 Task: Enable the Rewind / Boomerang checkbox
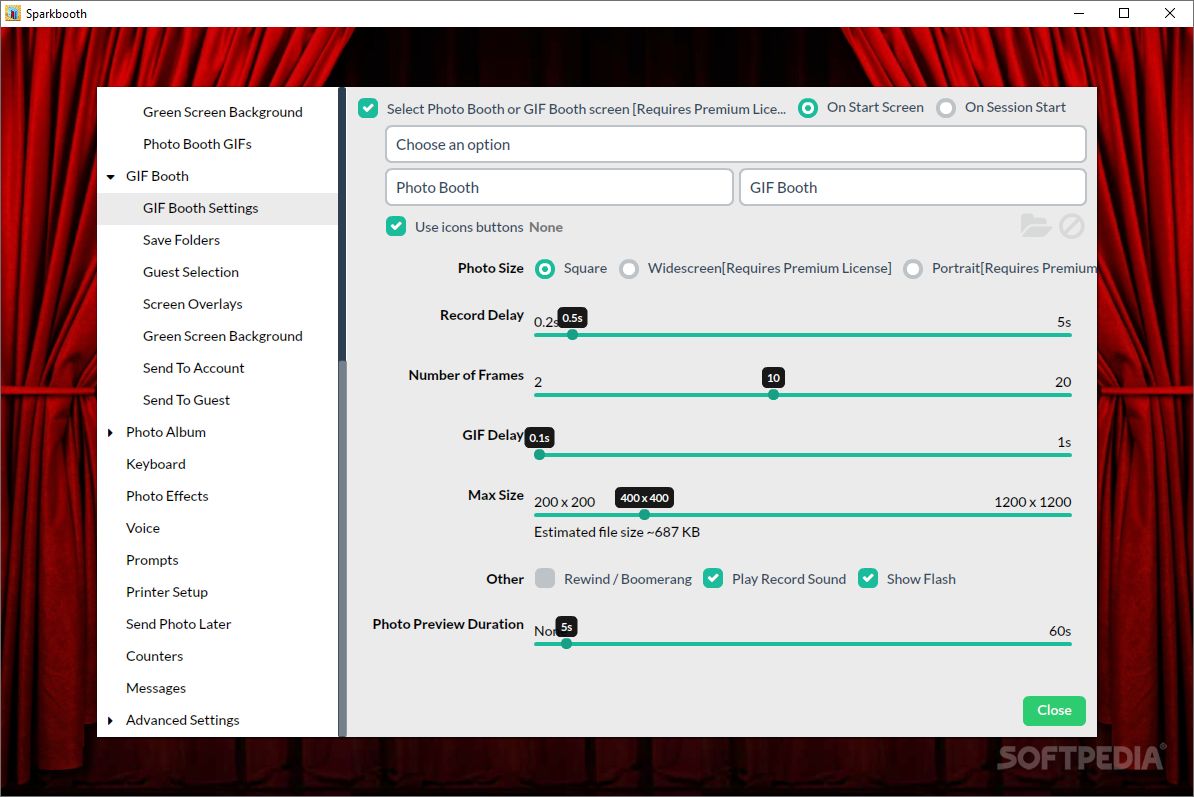click(x=544, y=579)
